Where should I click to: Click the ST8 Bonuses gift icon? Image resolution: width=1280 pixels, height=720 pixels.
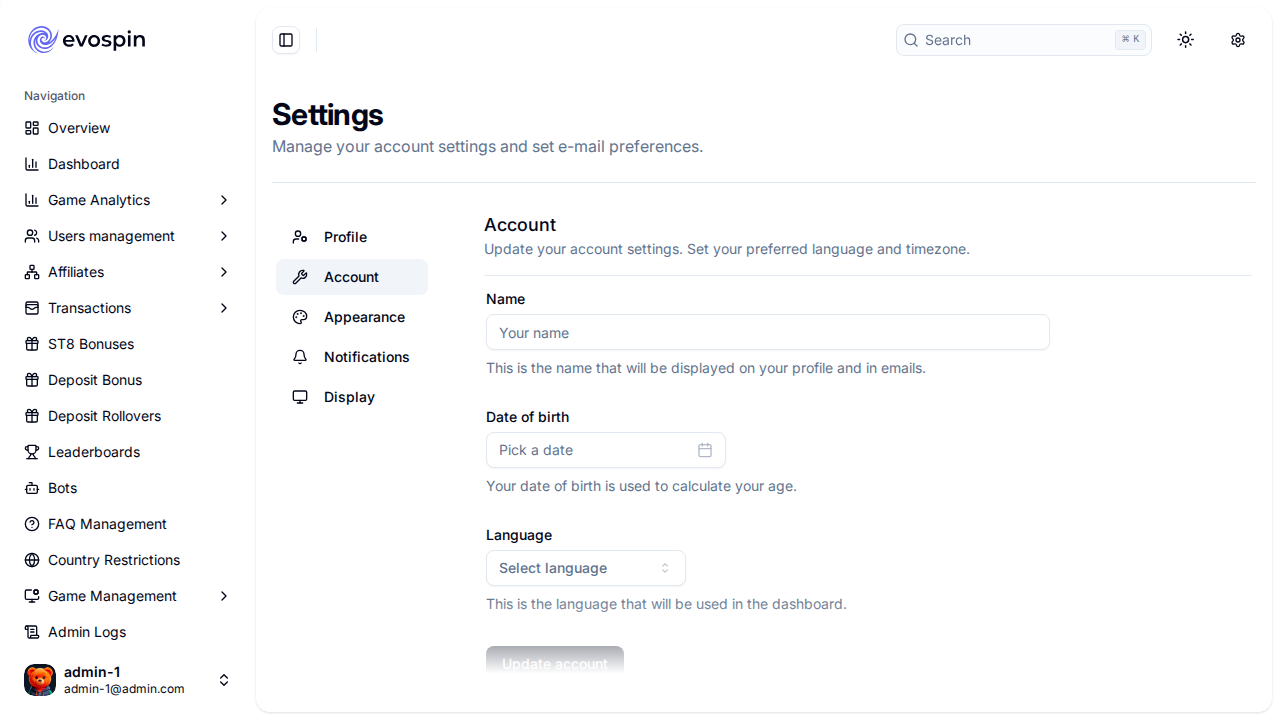point(32,344)
